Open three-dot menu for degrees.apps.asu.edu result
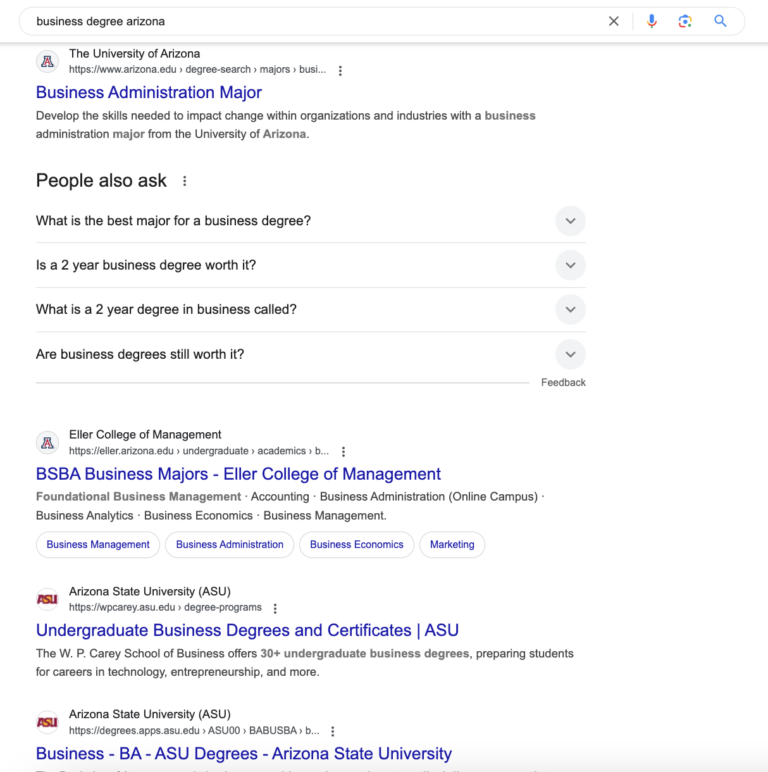 click(x=333, y=732)
